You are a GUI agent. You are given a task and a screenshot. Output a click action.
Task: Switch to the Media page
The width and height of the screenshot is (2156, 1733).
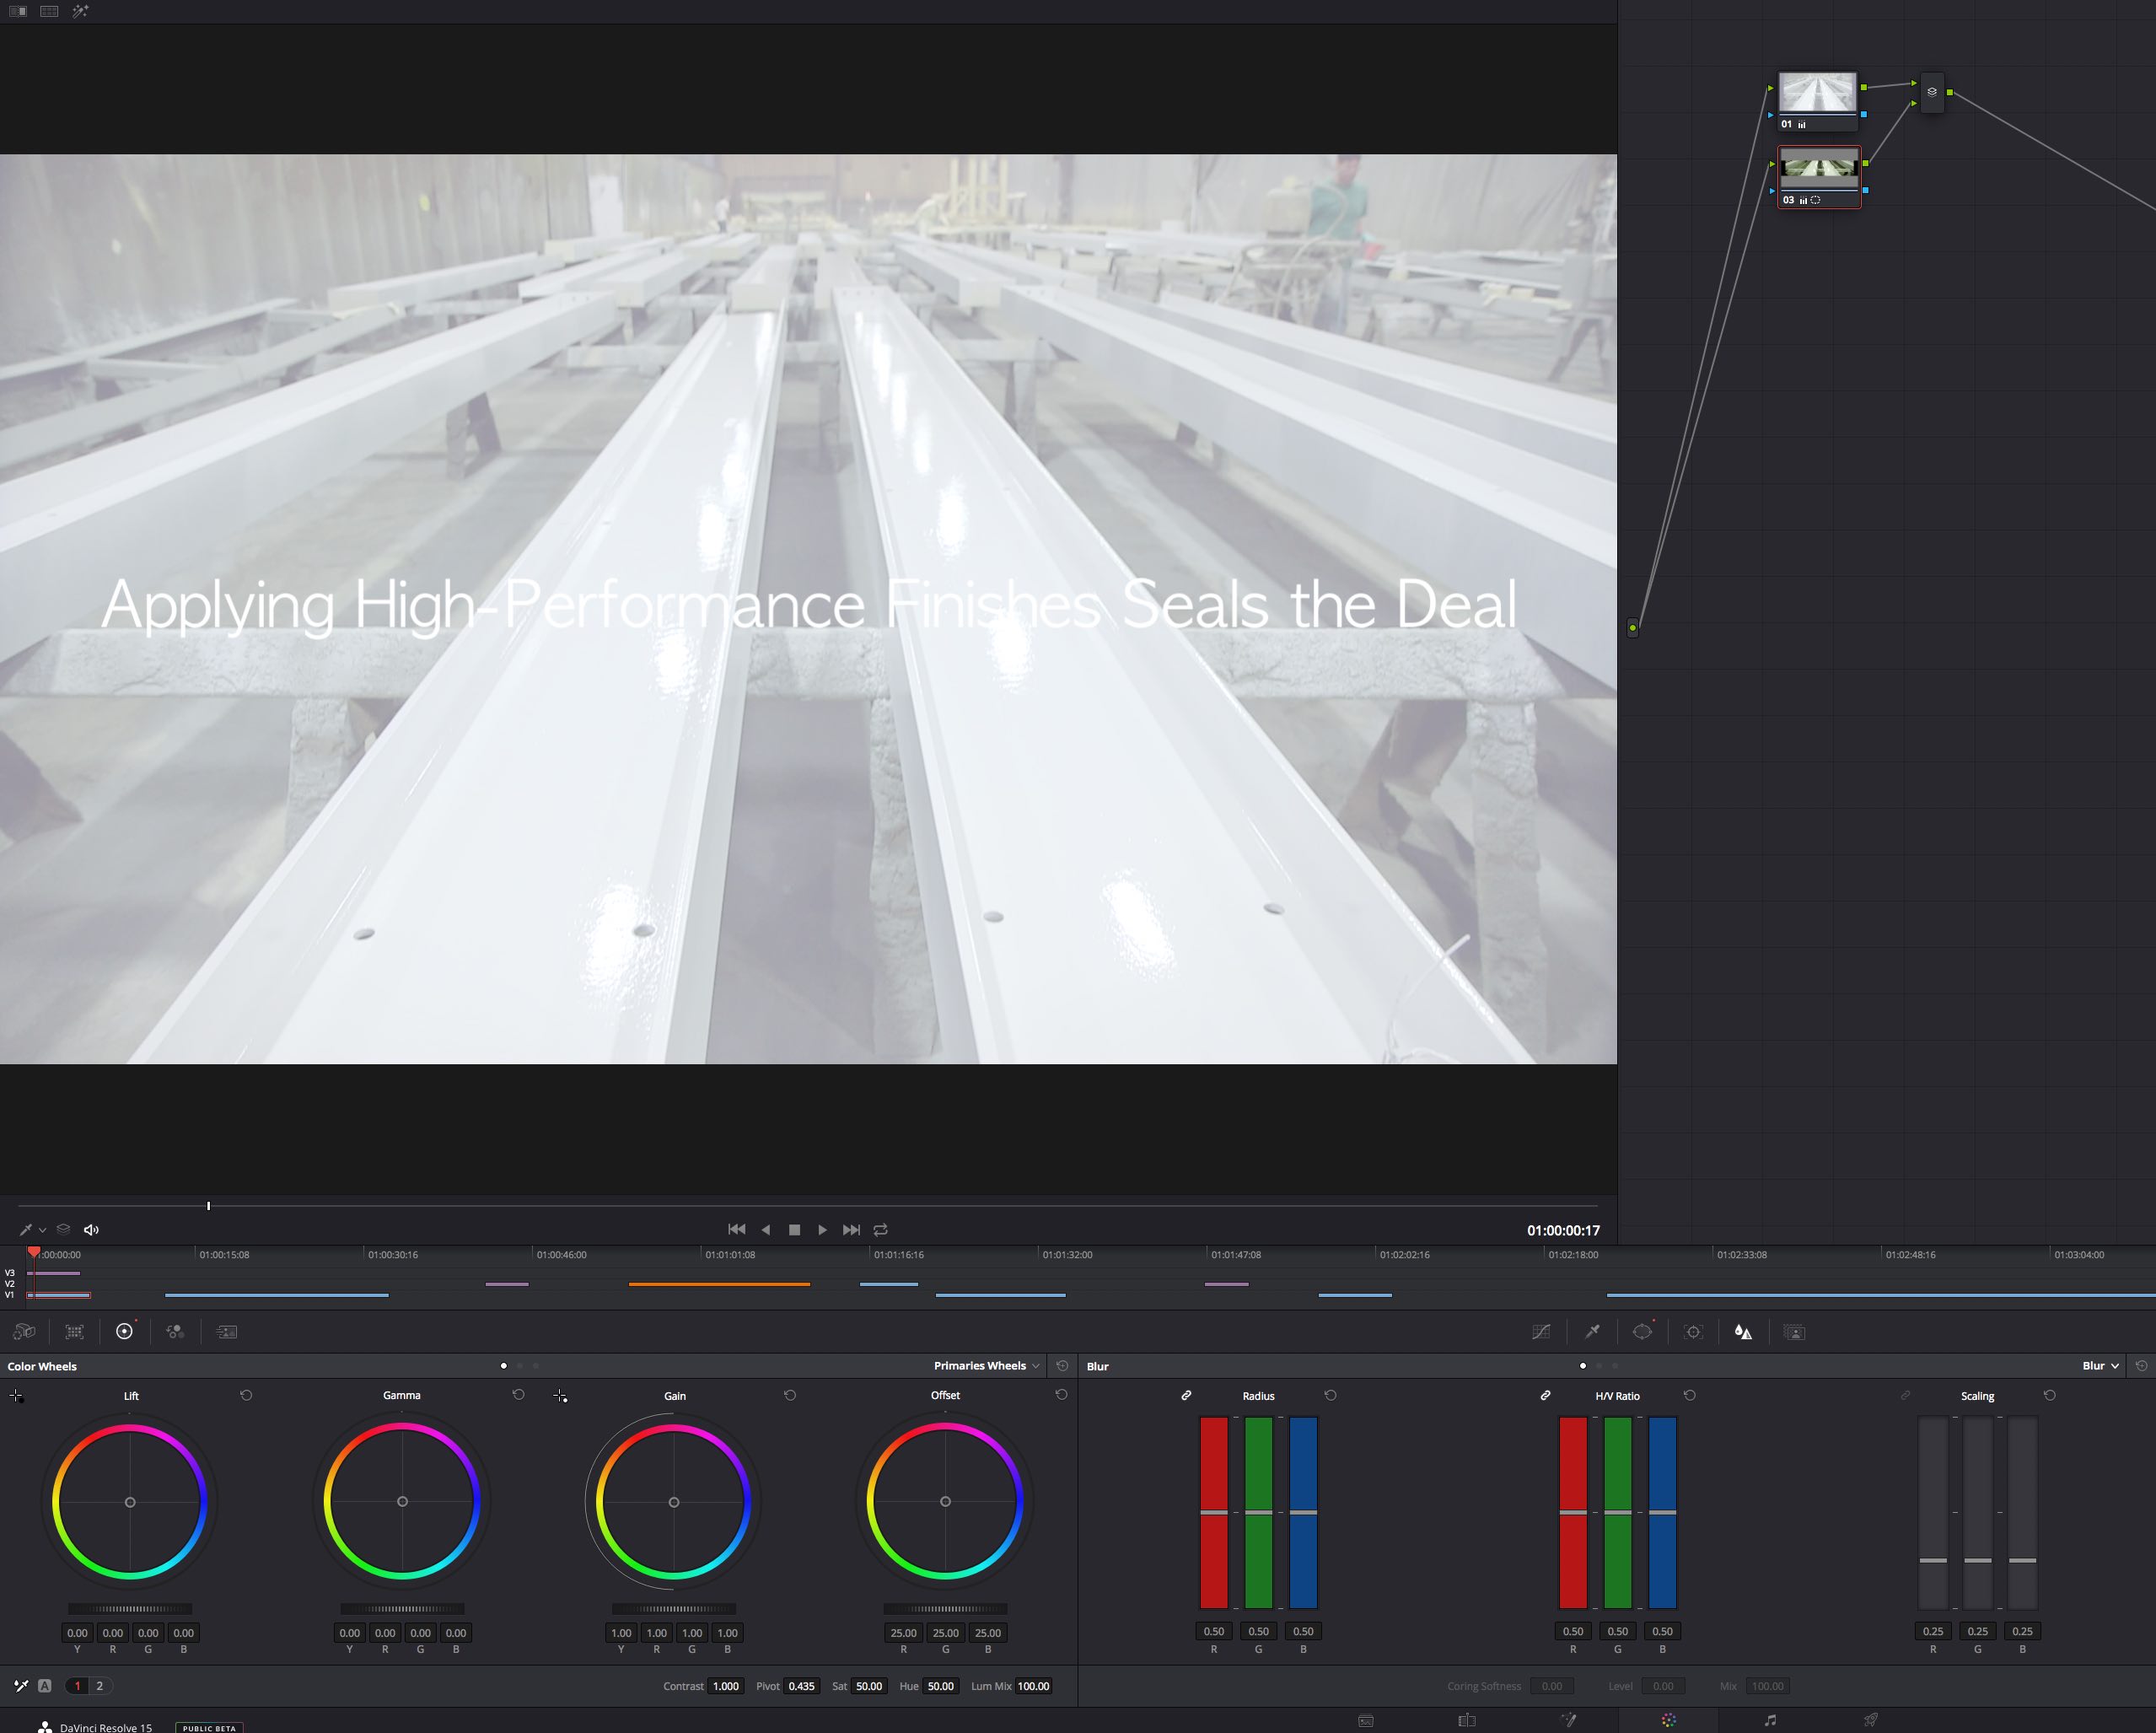(x=1366, y=1721)
